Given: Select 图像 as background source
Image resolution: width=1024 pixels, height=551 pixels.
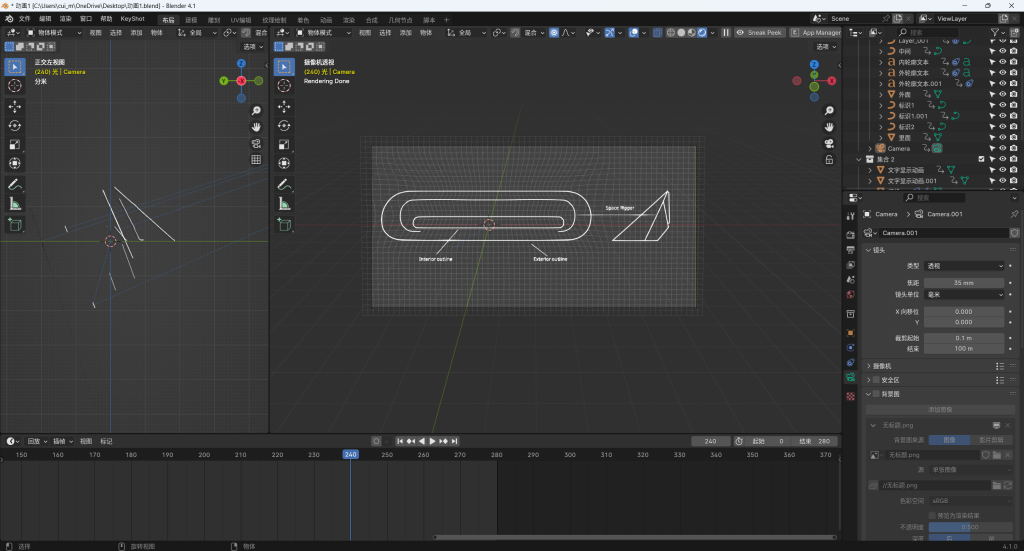Looking at the screenshot, I should (x=949, y=440).
